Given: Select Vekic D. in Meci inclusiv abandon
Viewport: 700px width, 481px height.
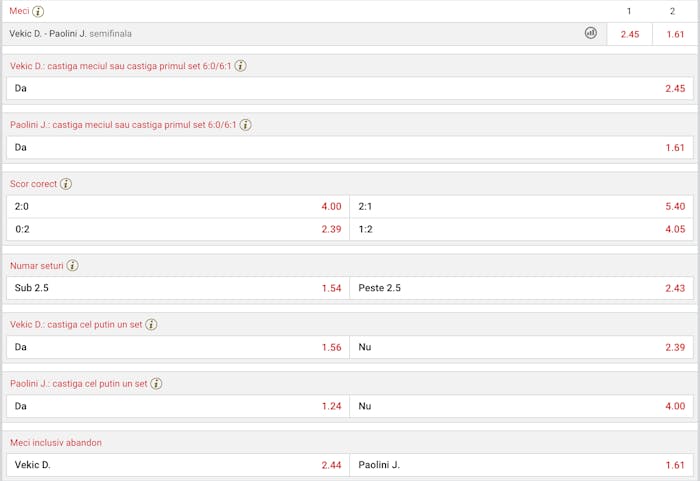Looking at the screenshot, I should (x=178, y=465).
